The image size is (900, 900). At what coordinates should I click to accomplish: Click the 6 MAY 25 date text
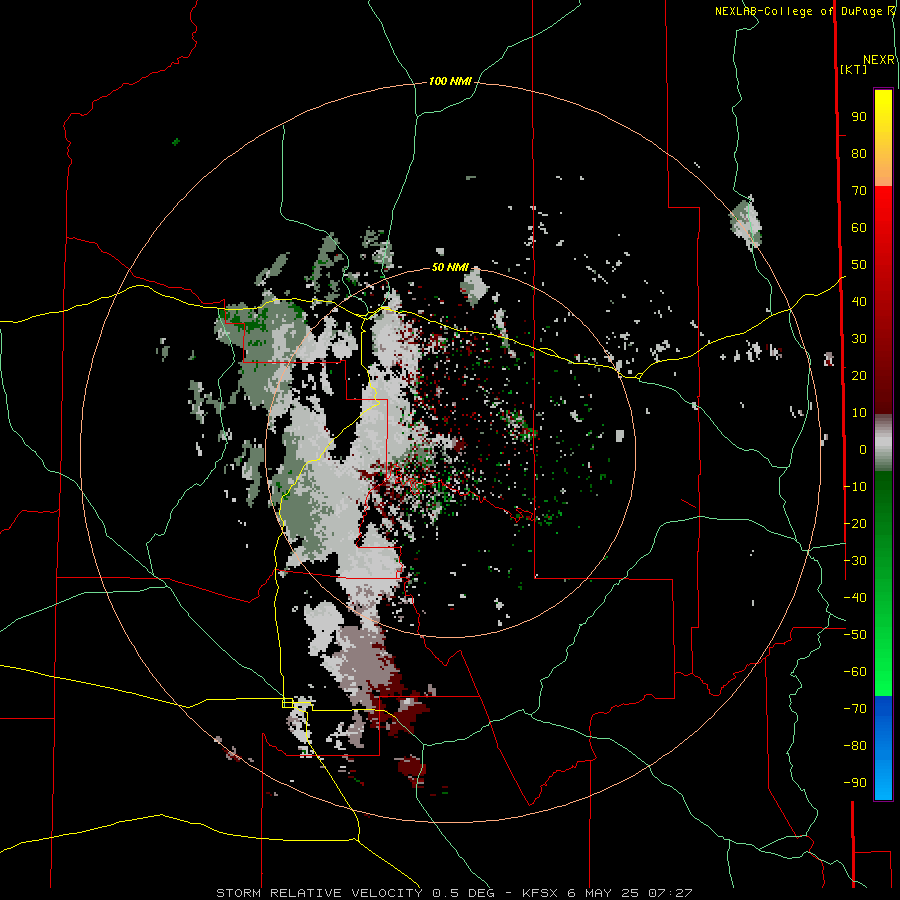coord(603,893)
